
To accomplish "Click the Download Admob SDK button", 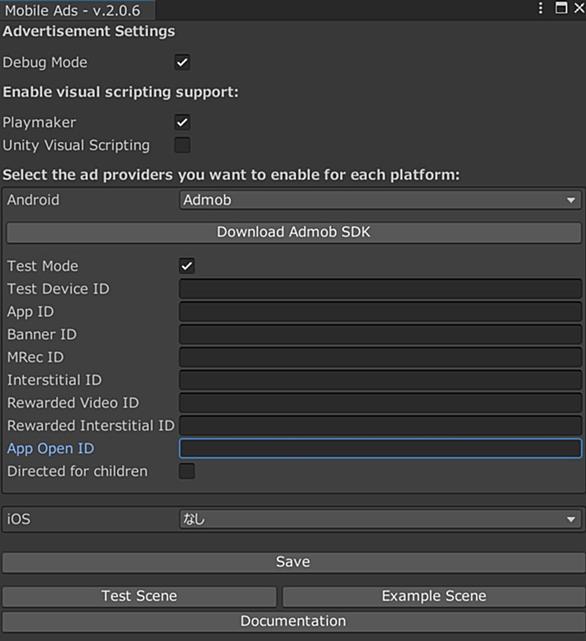I will pos(293,232).
